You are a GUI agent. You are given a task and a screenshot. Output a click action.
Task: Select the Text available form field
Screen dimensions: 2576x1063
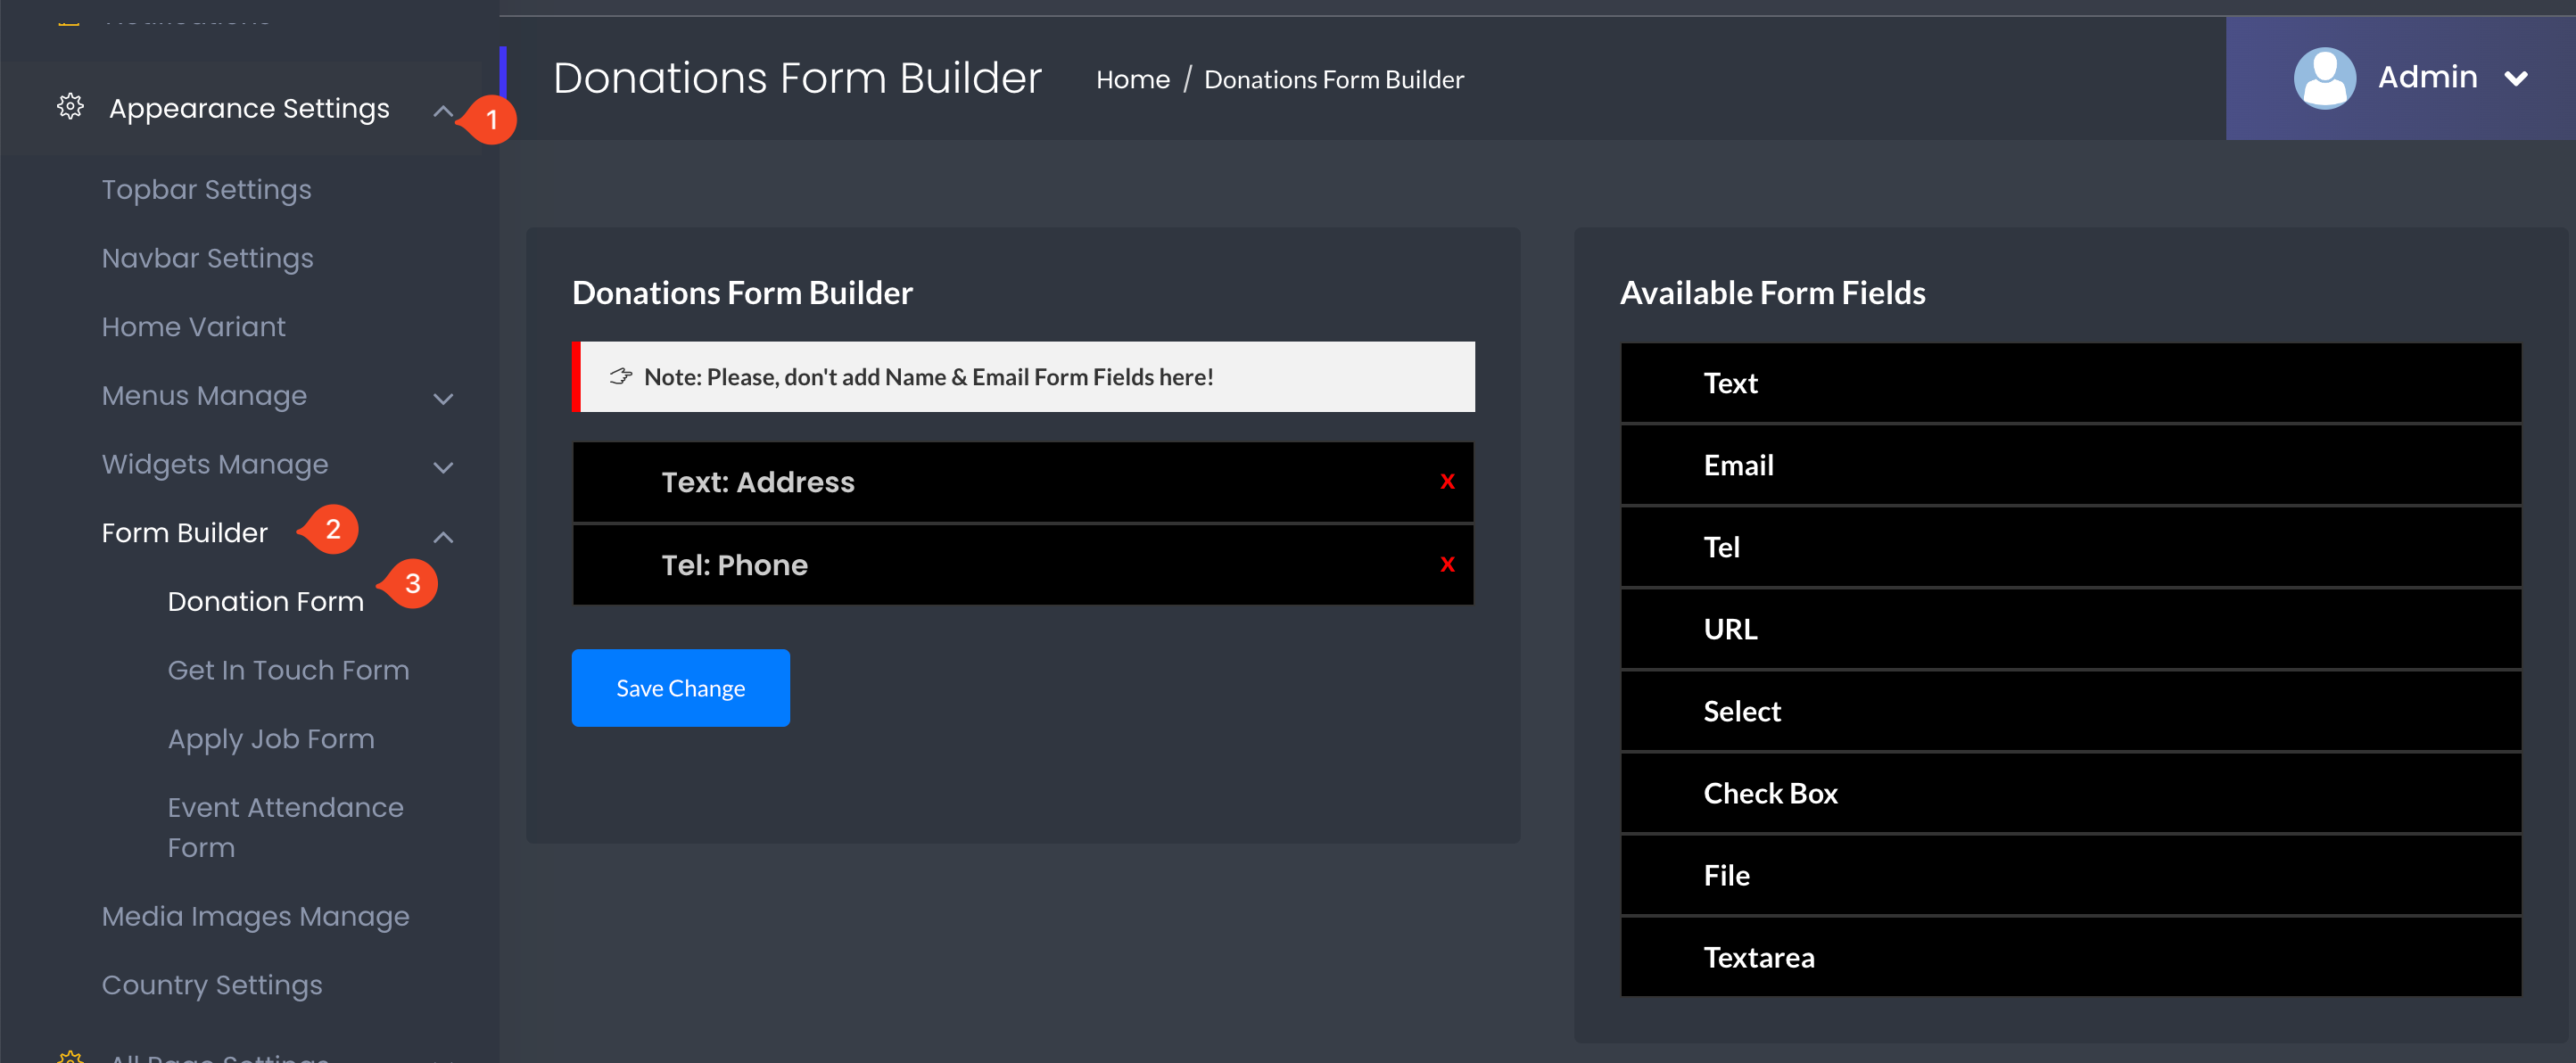pyautogui.click(x=2071, y=383)
